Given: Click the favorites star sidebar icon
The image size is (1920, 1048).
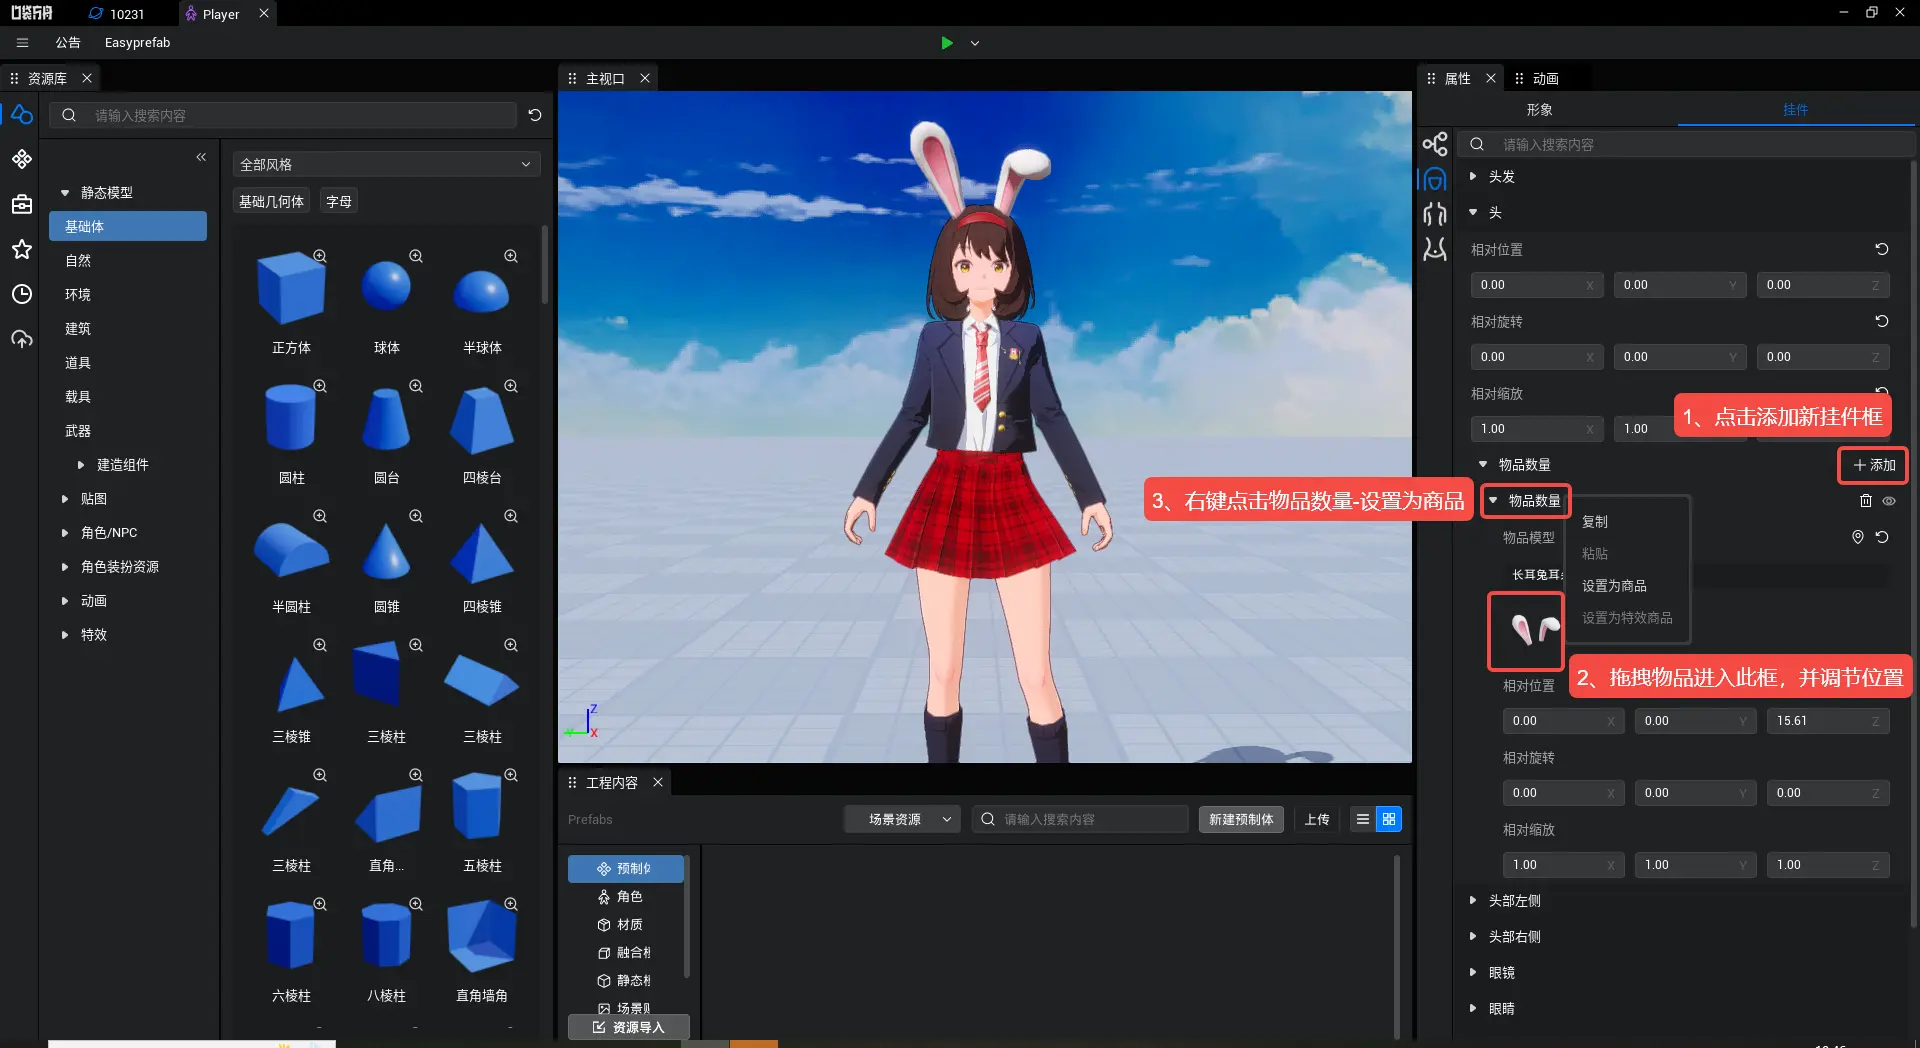Looking at the screenshot, I should [x=22, y=249].
